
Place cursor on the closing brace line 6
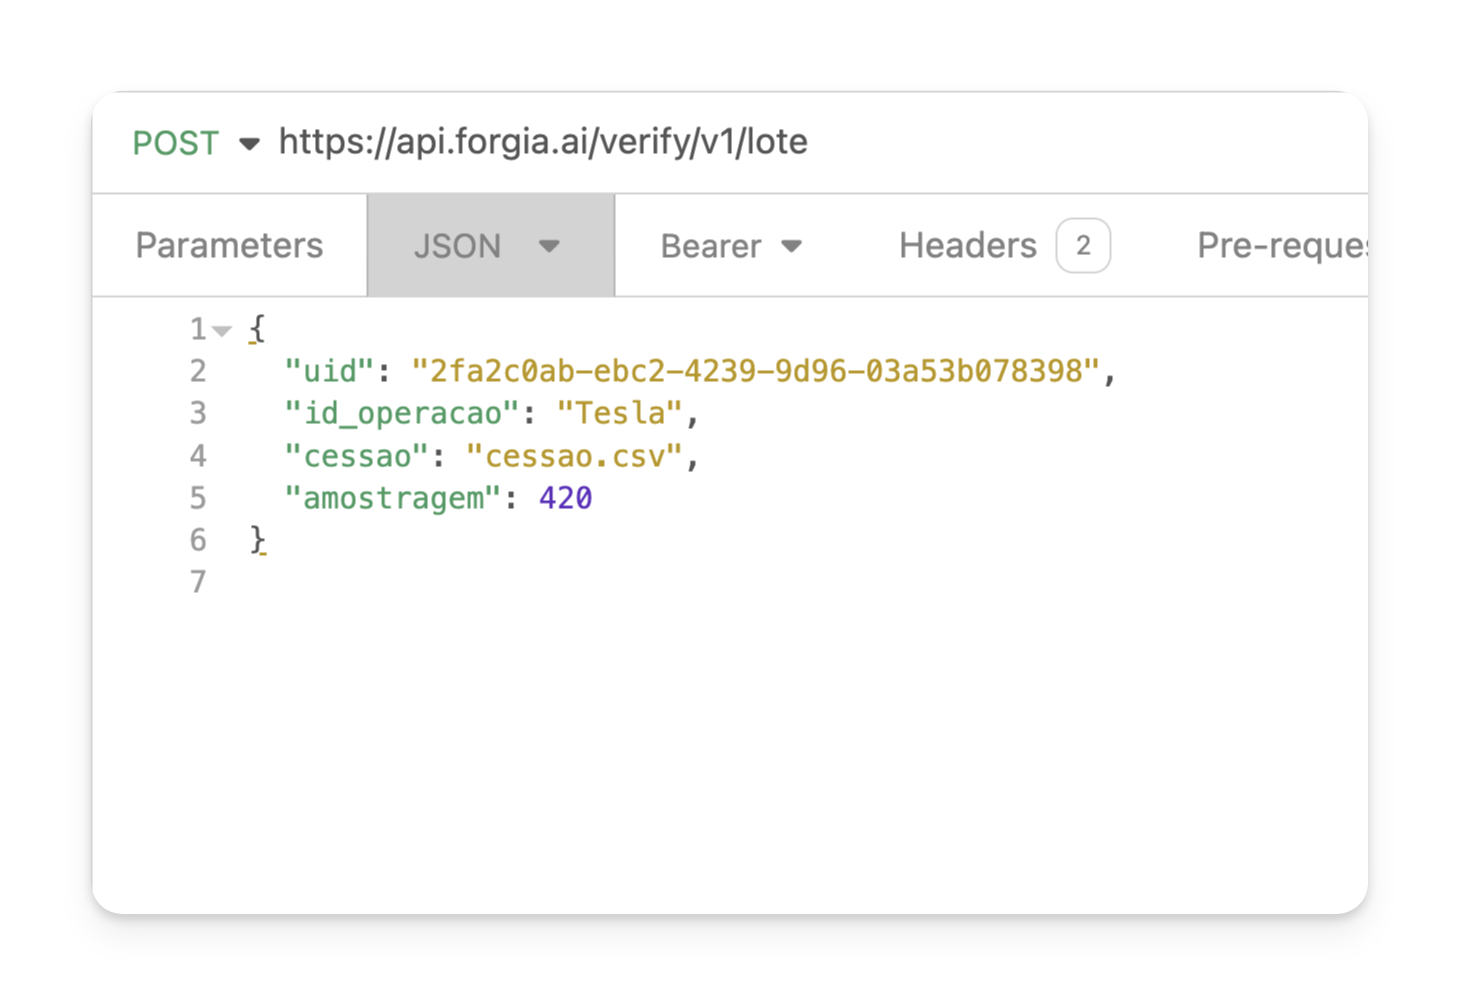coord(256,540)
